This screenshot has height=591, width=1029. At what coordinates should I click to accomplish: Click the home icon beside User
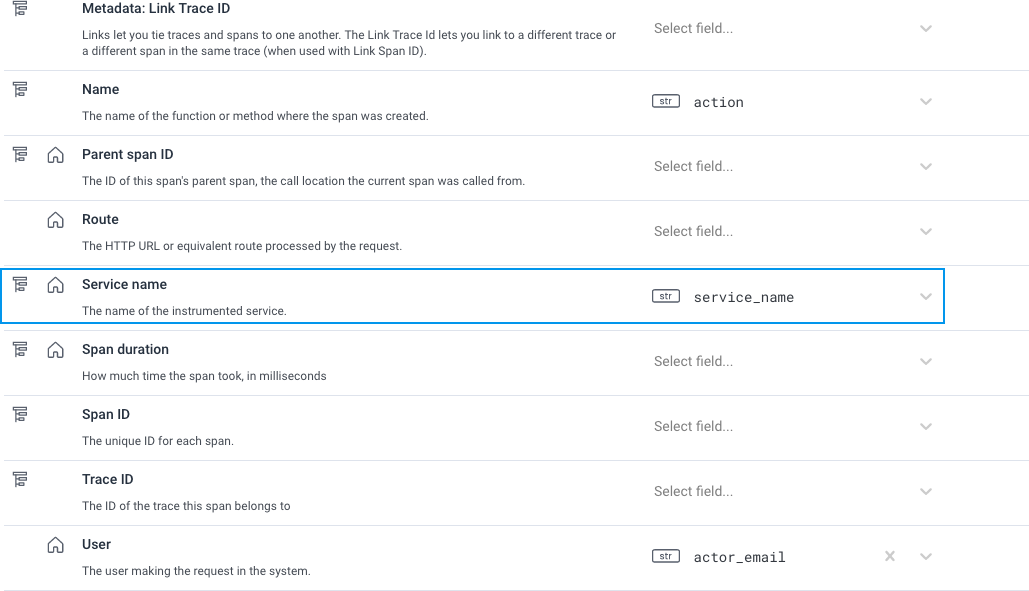[55, 543]
